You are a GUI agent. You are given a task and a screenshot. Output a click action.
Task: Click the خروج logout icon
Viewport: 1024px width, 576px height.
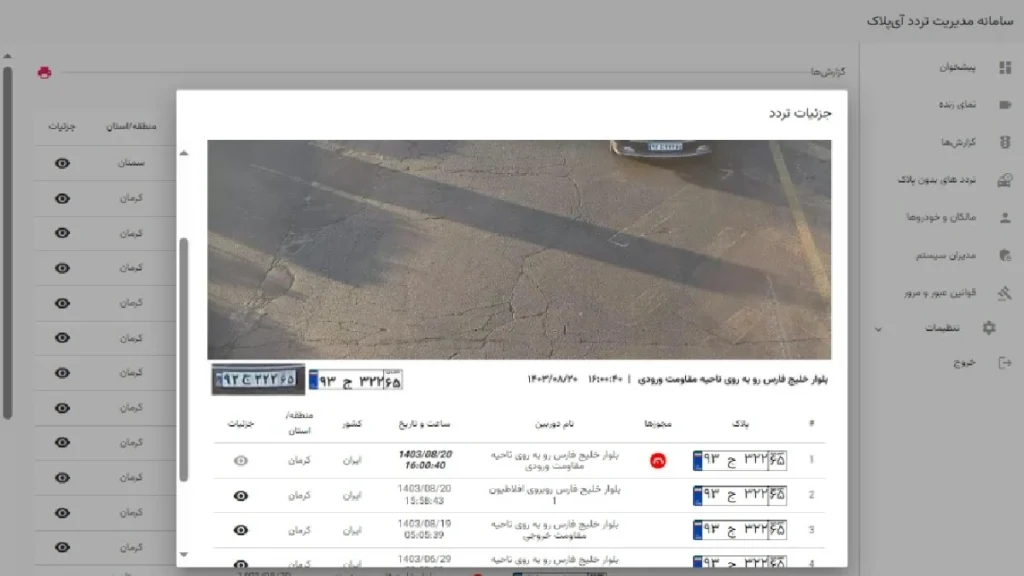point(1004,362)
